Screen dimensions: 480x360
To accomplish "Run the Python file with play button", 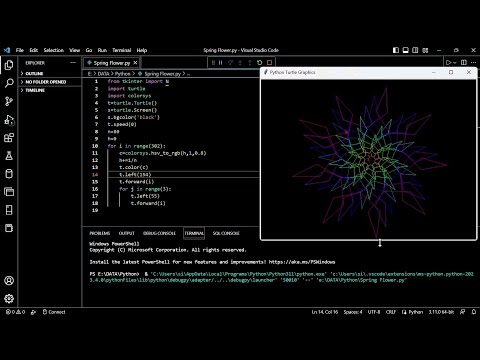I will click(x=448, y=62).
